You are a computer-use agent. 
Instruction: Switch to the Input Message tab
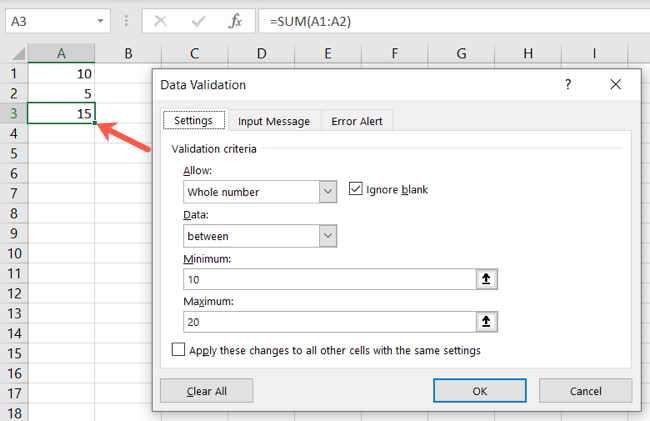pyautogui.click(x=273, y=121)
